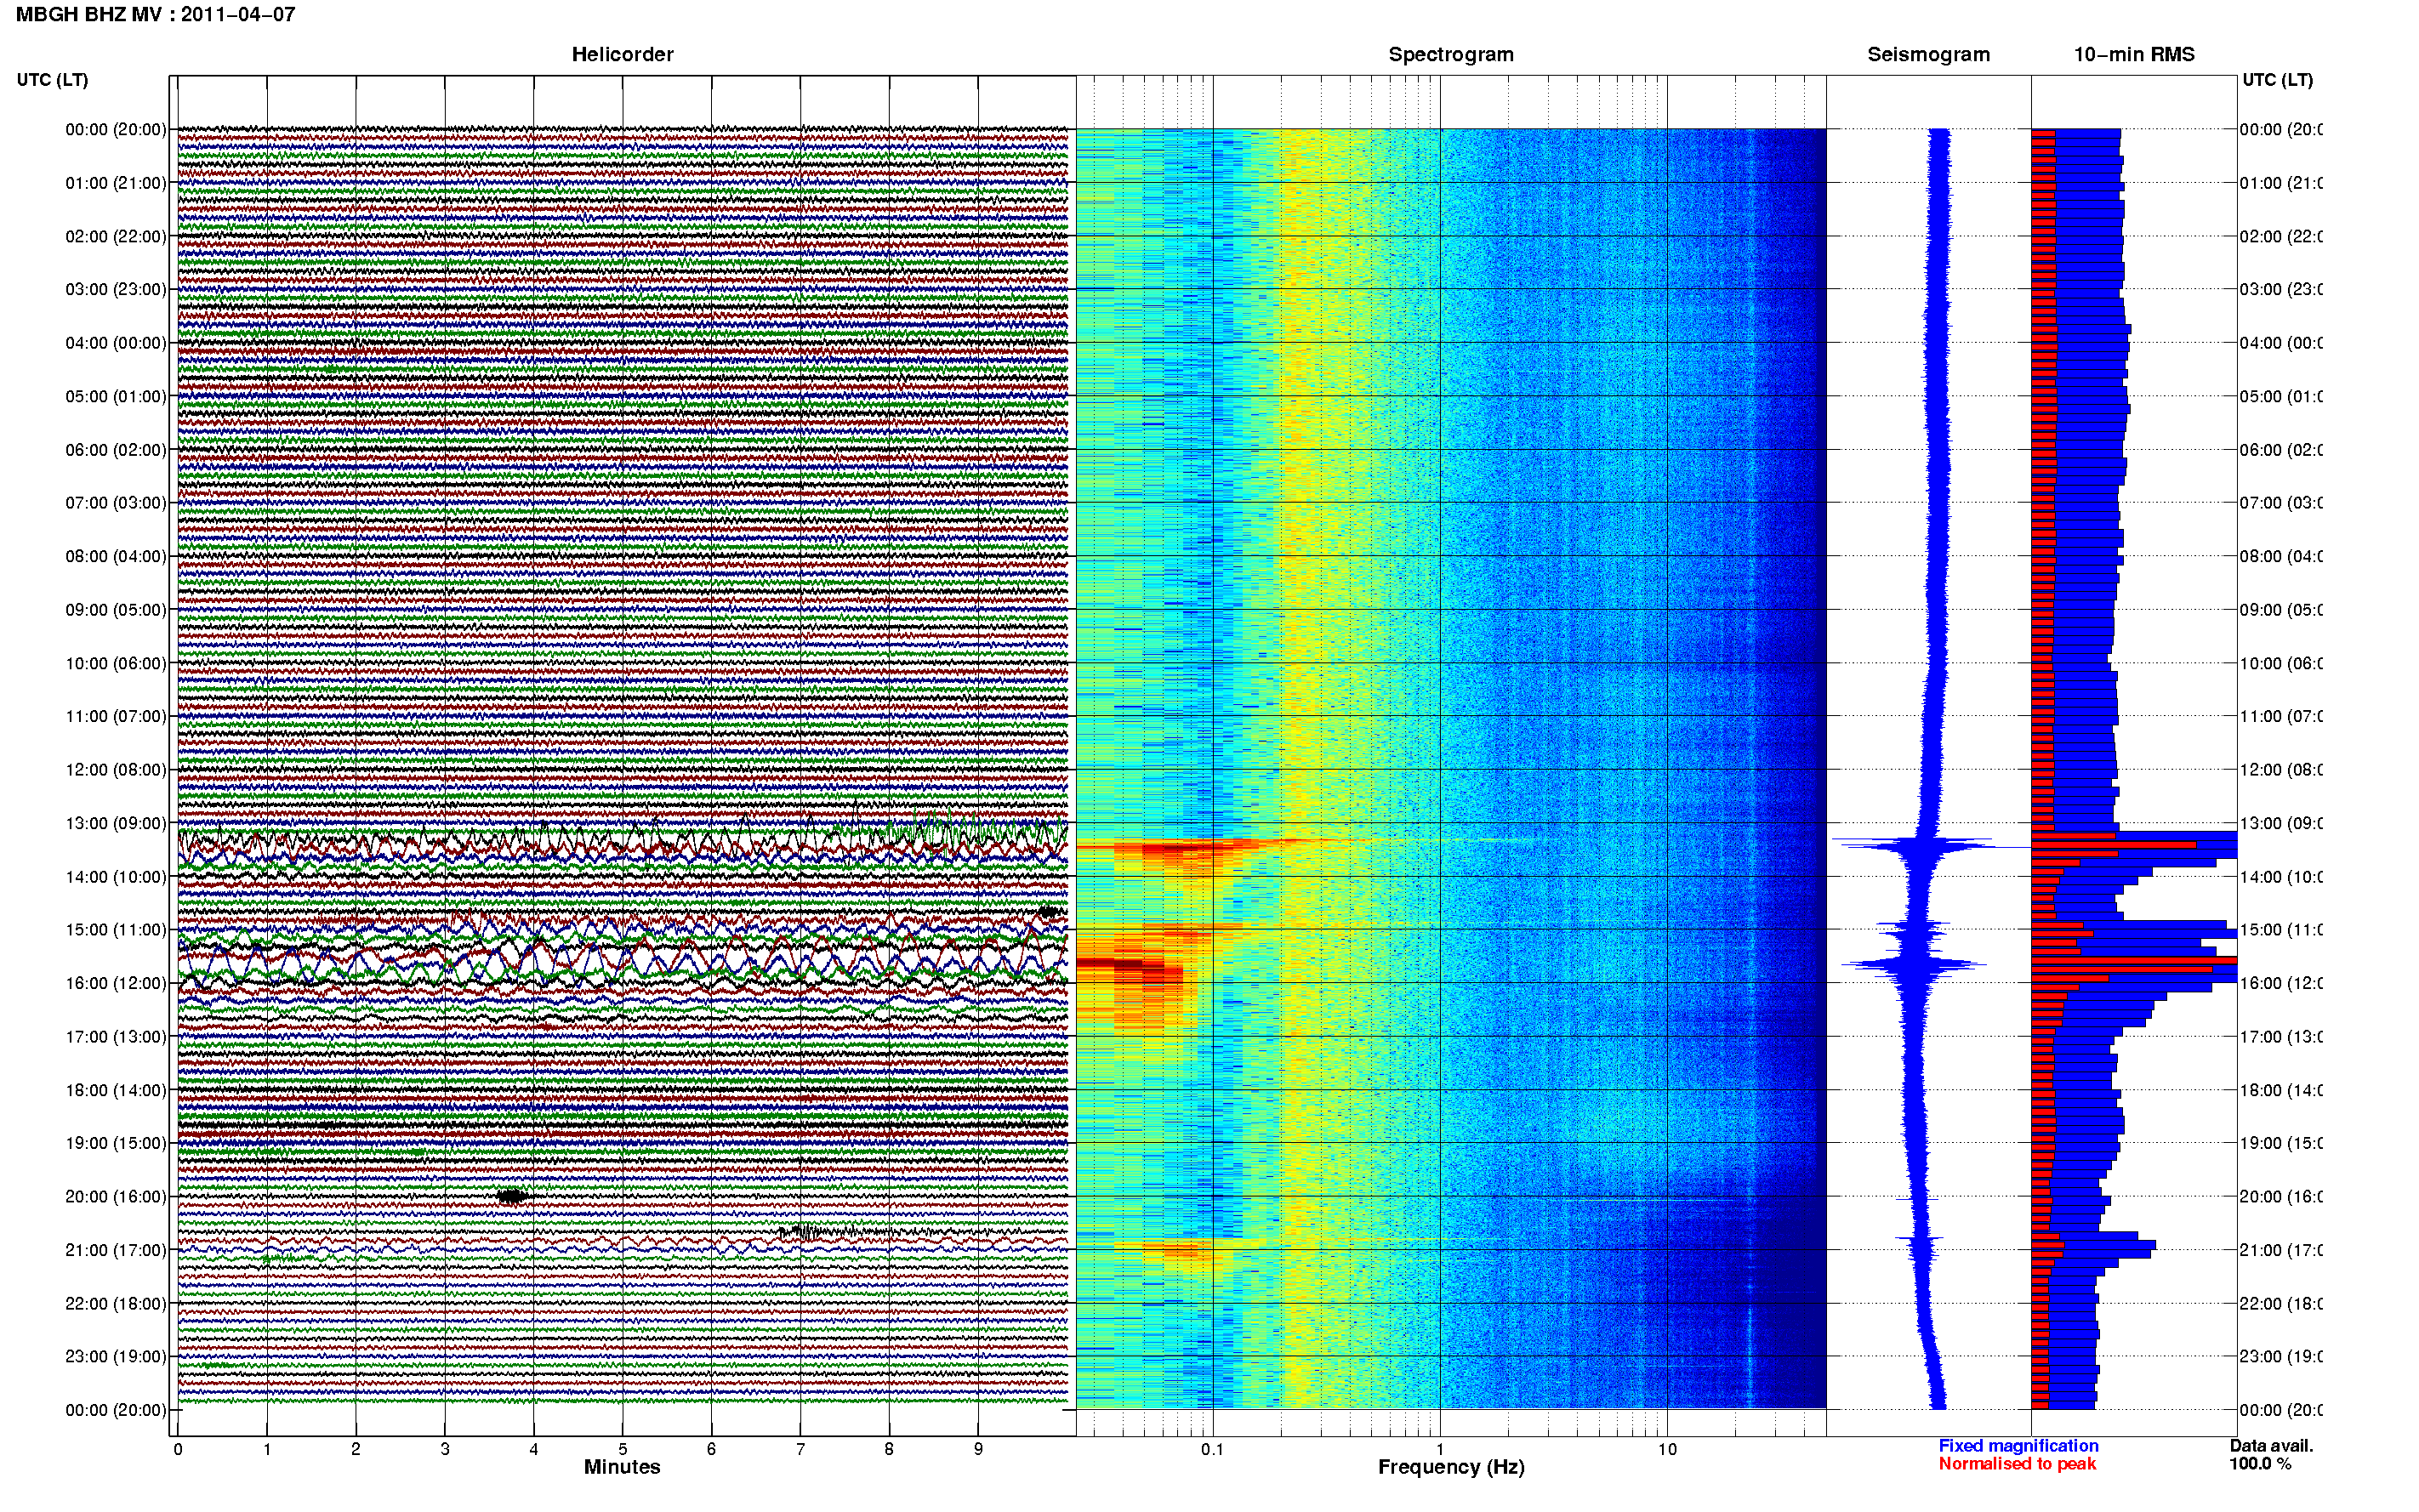Screen dimensions: 2419x1512
Task: Select the '19:00 (15:00)' left axis label
Action: coord(116,1143)
